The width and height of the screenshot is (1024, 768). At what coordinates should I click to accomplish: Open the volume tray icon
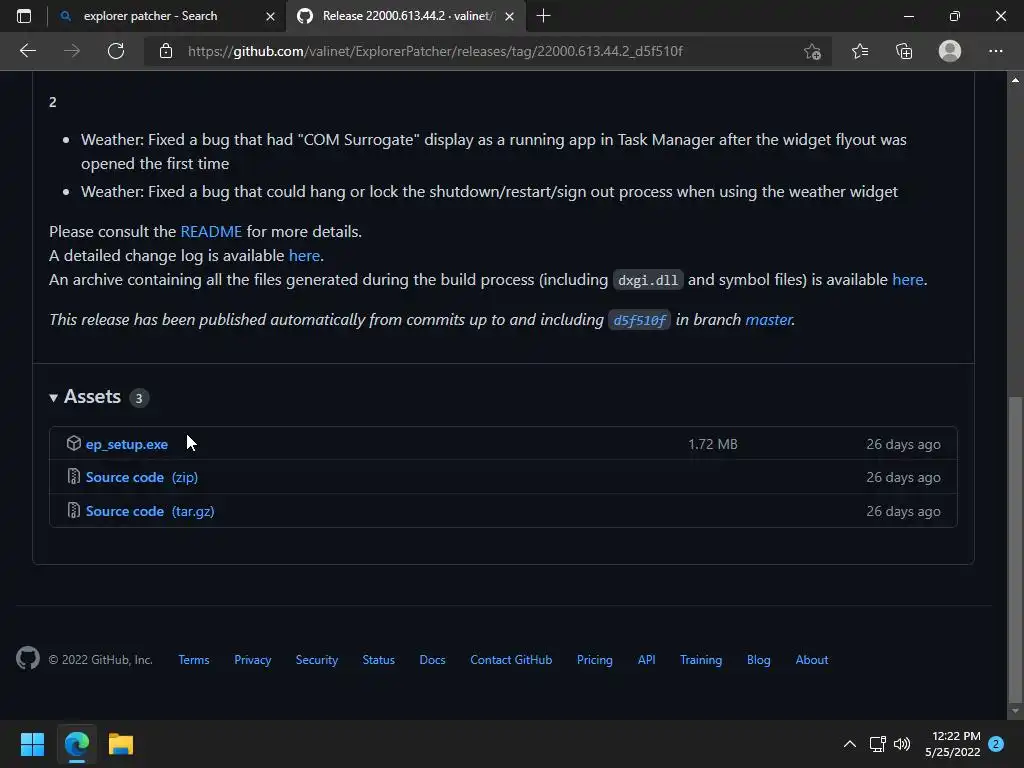pyautogui.click(x=902, y=744)
